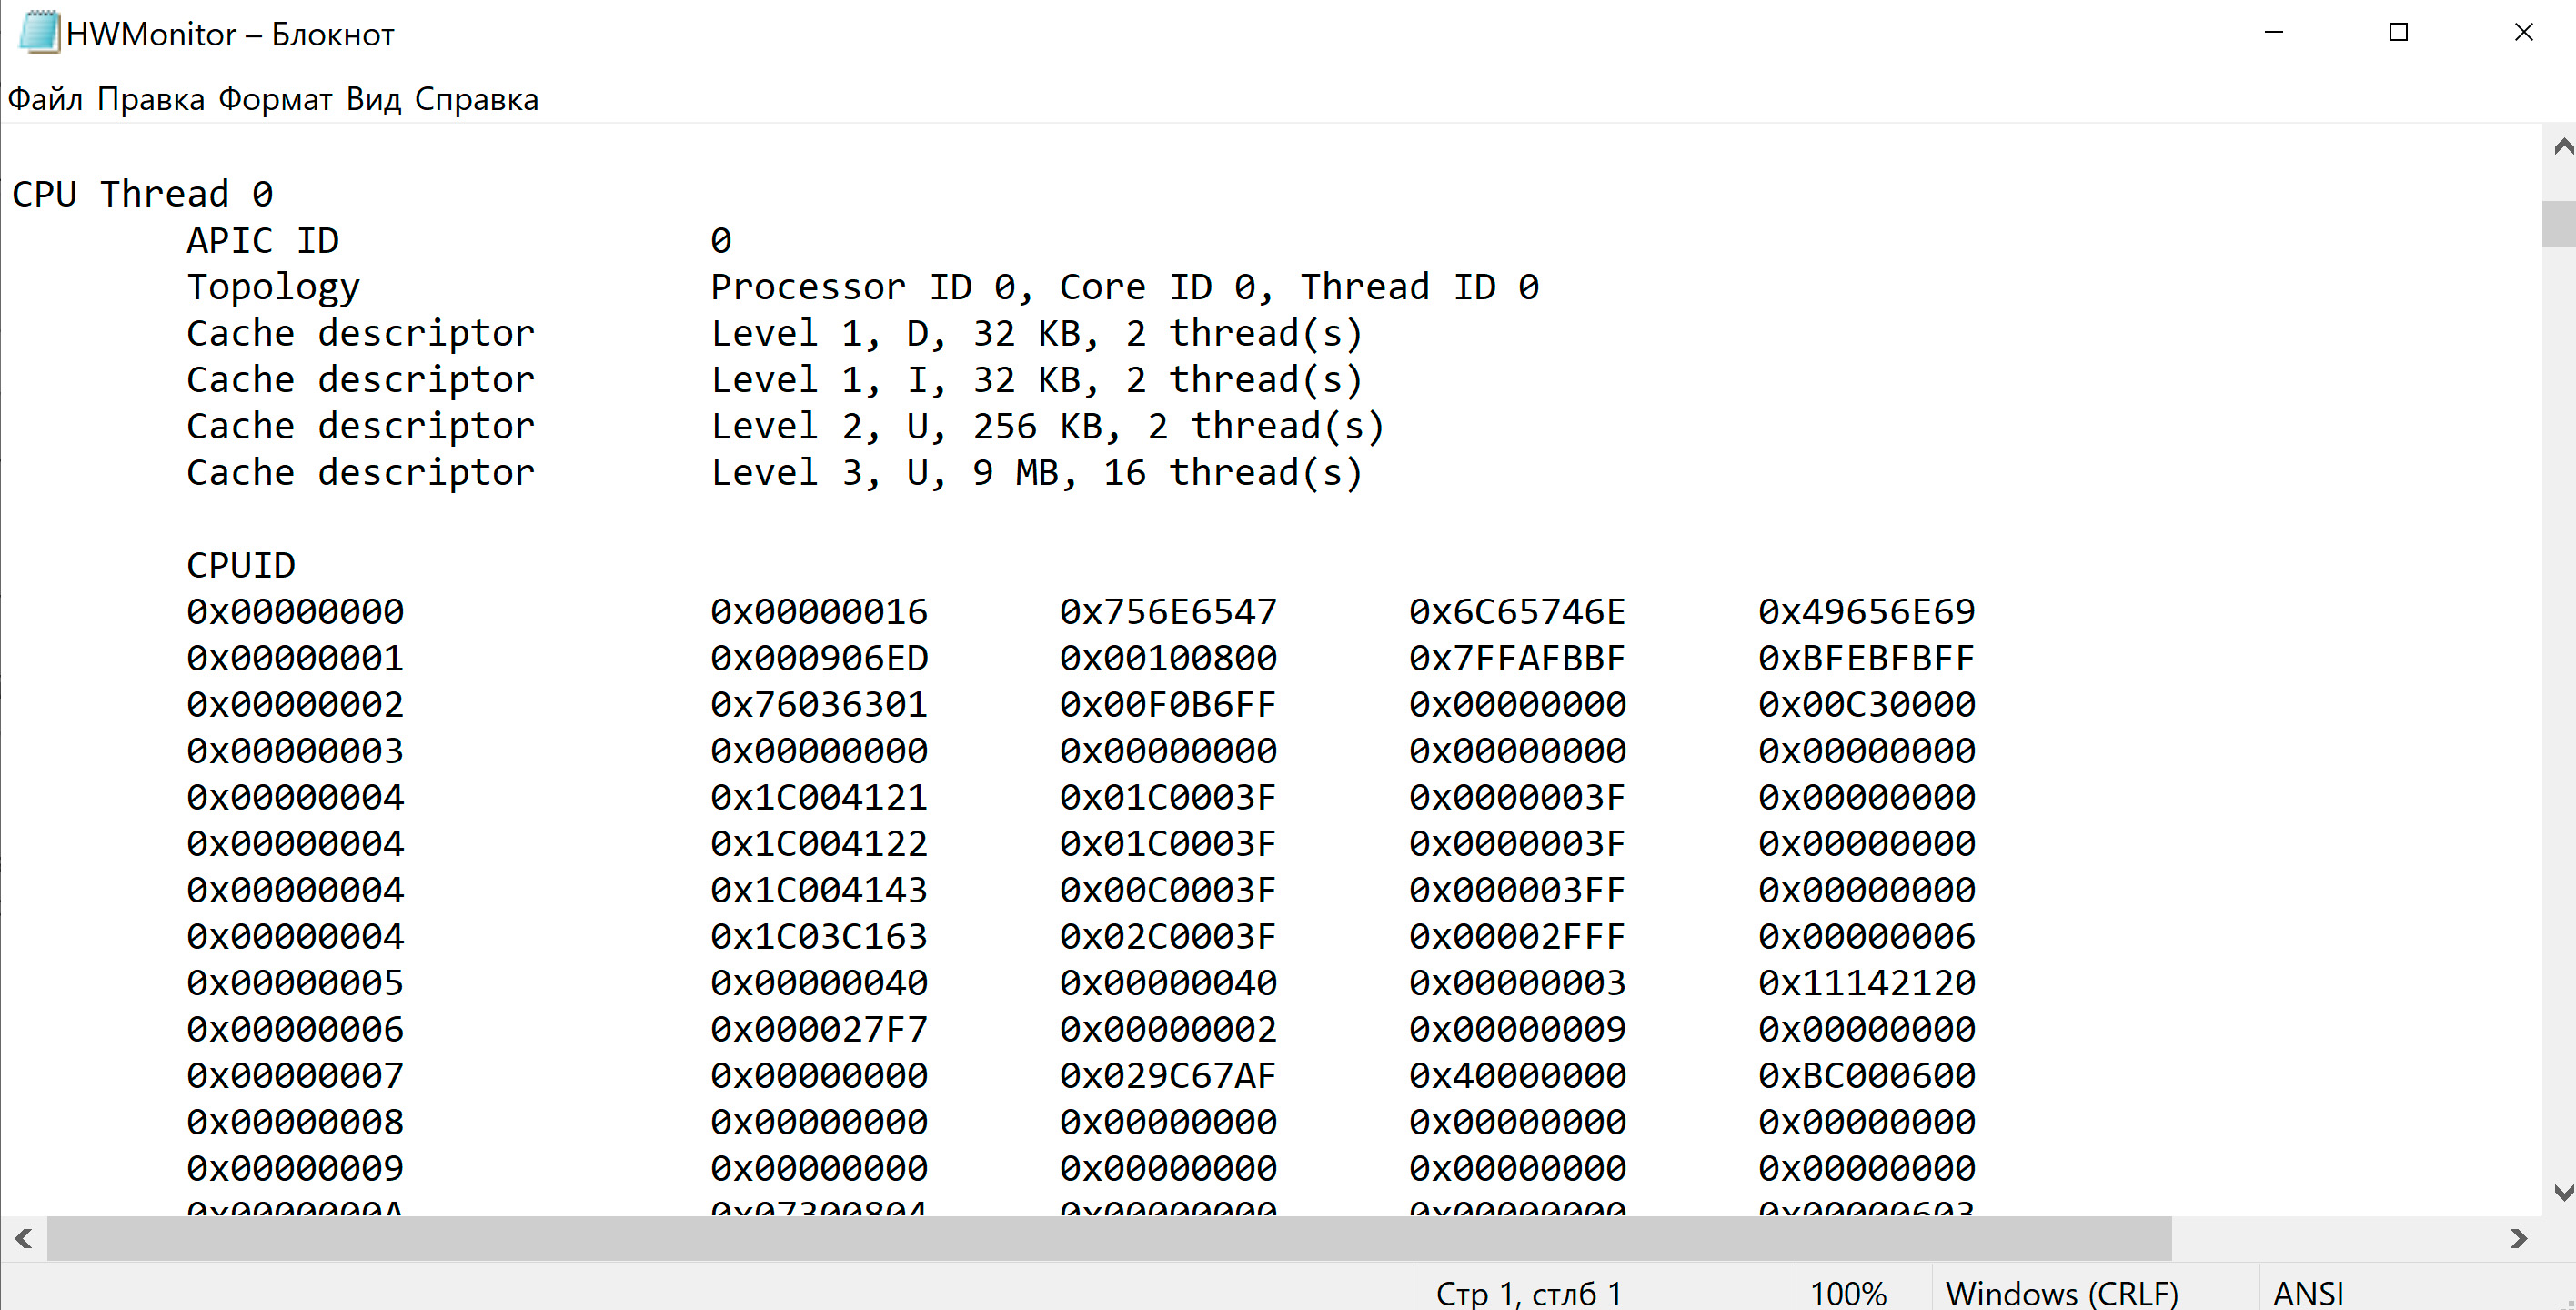Click value 0x029C67AF

1168,1076
